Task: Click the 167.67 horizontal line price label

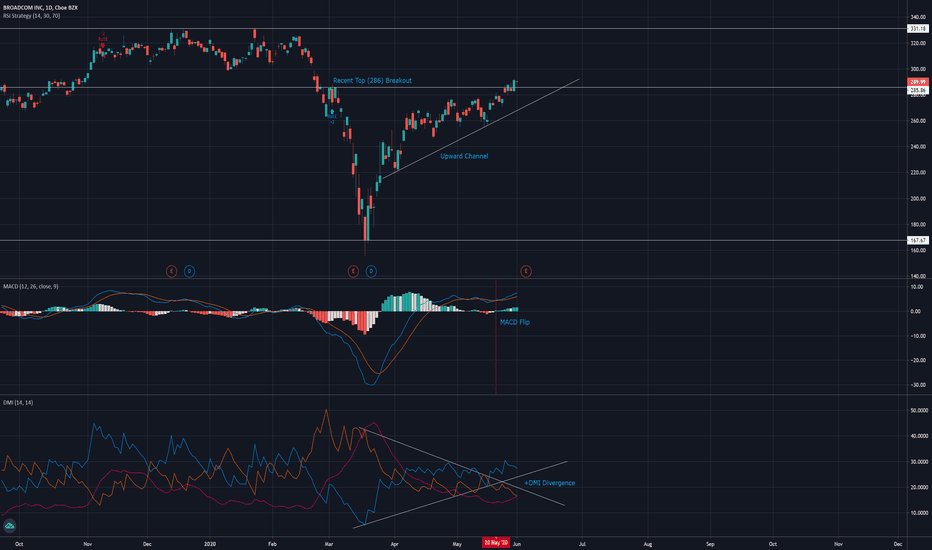Action: (918, 240)
